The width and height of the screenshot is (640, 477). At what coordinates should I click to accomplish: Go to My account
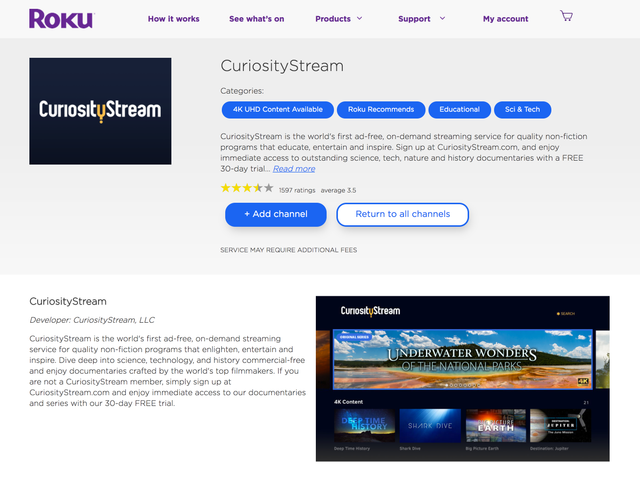coord(505,19)
